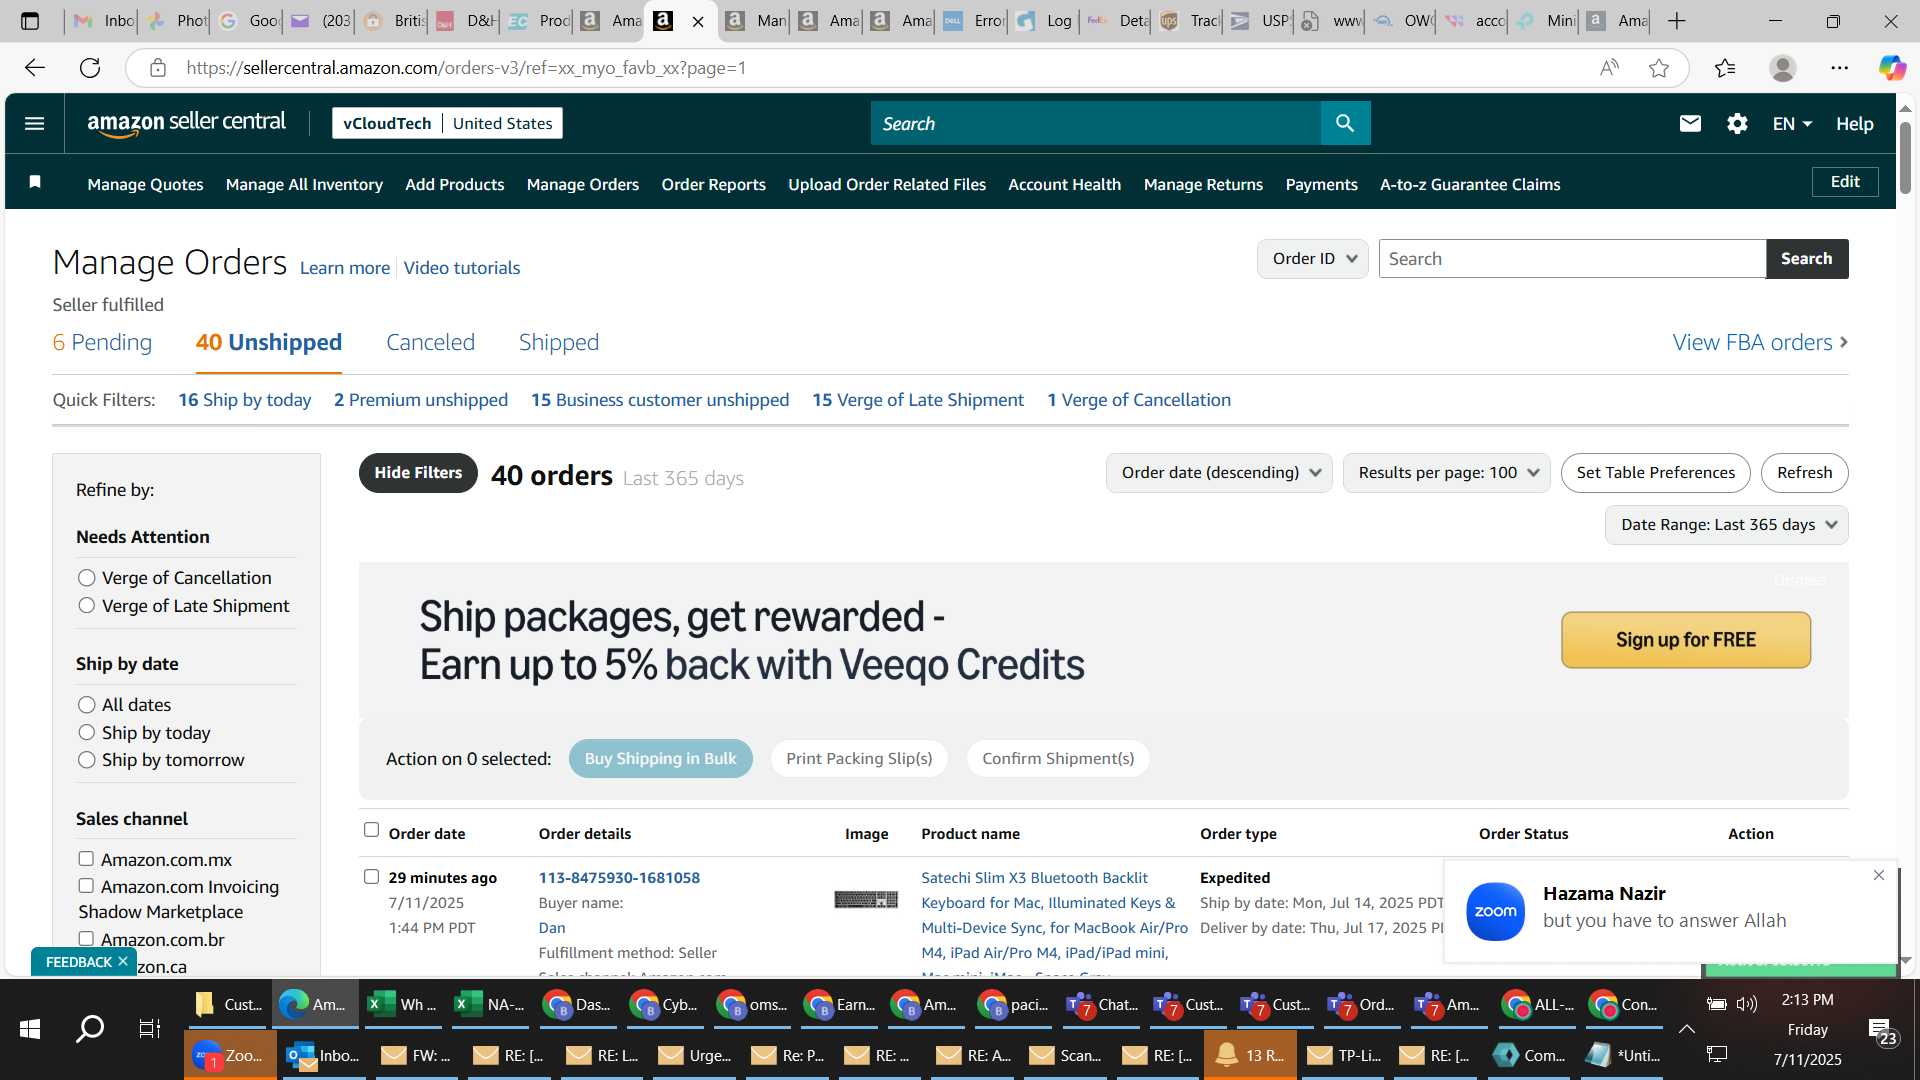
Task: Toggle the select-all orders checkbox
Action: (x=371, y=830)
